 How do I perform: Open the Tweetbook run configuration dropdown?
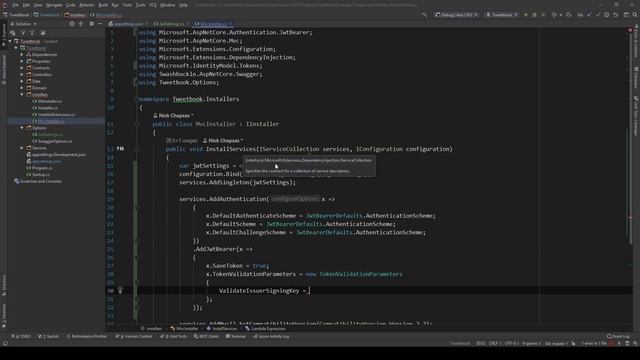tap(501, 15)
